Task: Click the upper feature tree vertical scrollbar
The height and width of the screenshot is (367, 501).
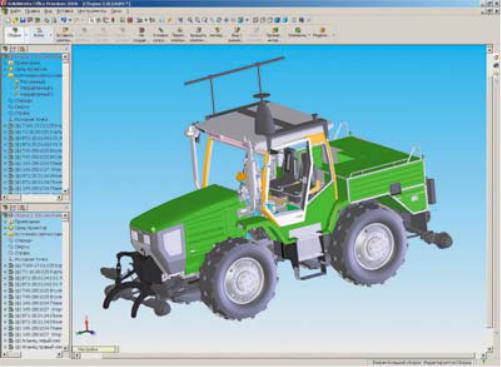Action: coord(66,123)
